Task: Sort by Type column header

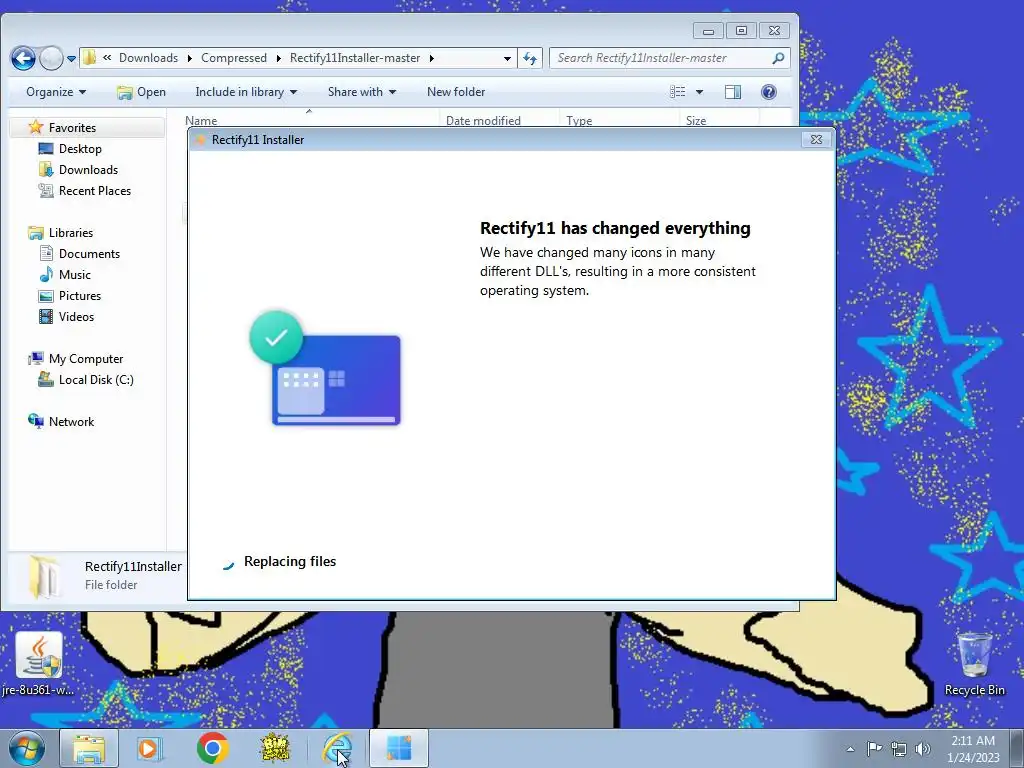Action: (620, 120)
